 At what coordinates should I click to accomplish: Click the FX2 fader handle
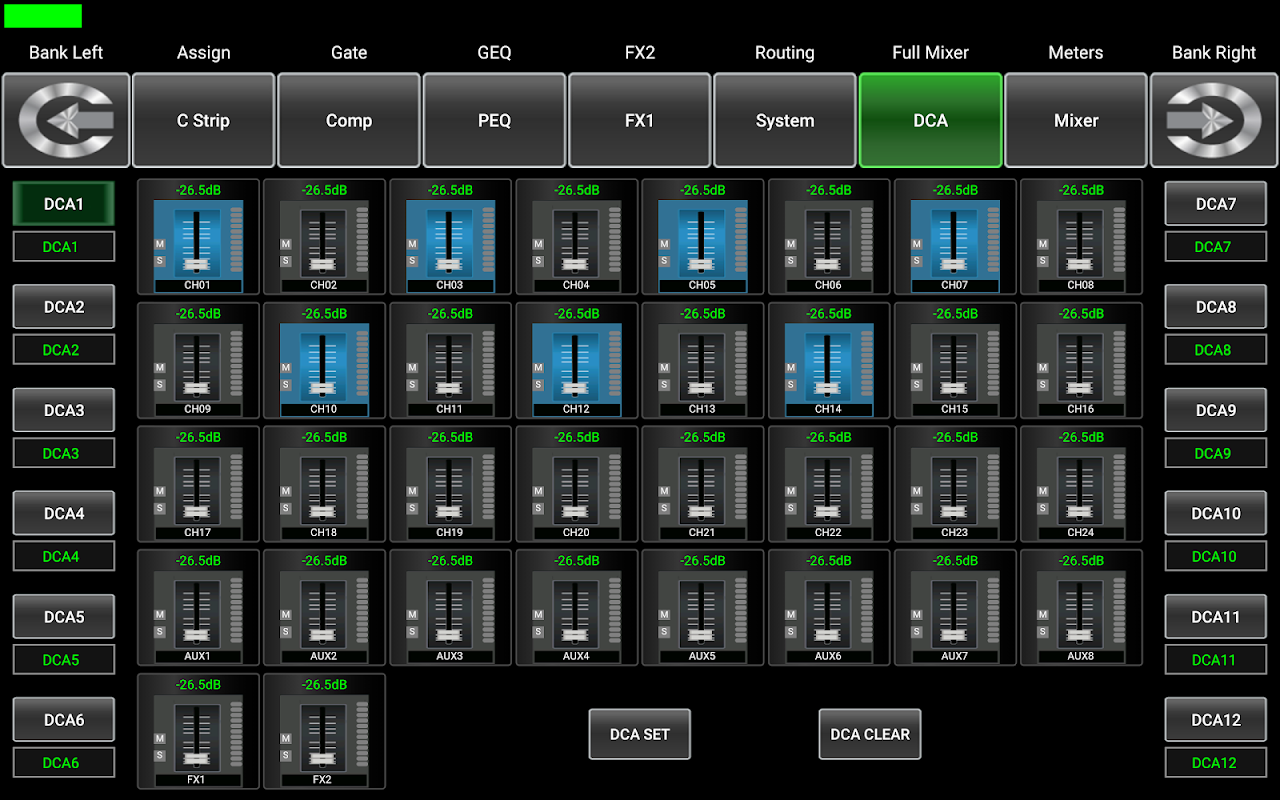323,760
